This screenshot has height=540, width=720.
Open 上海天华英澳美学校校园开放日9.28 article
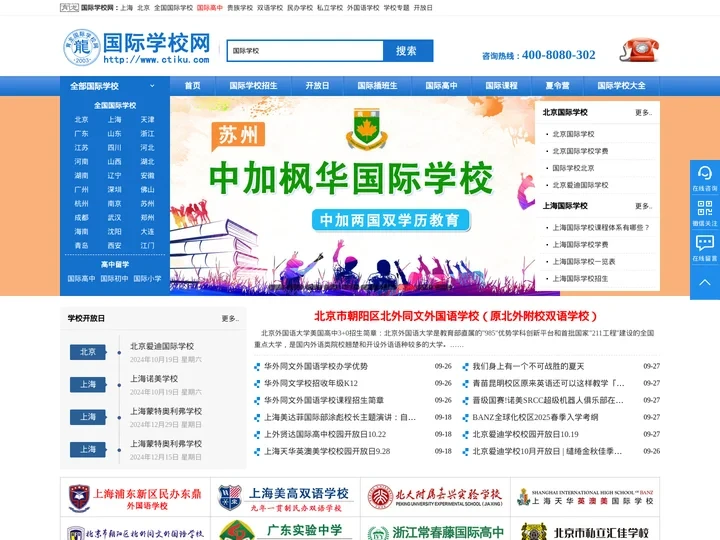(327, 451)
